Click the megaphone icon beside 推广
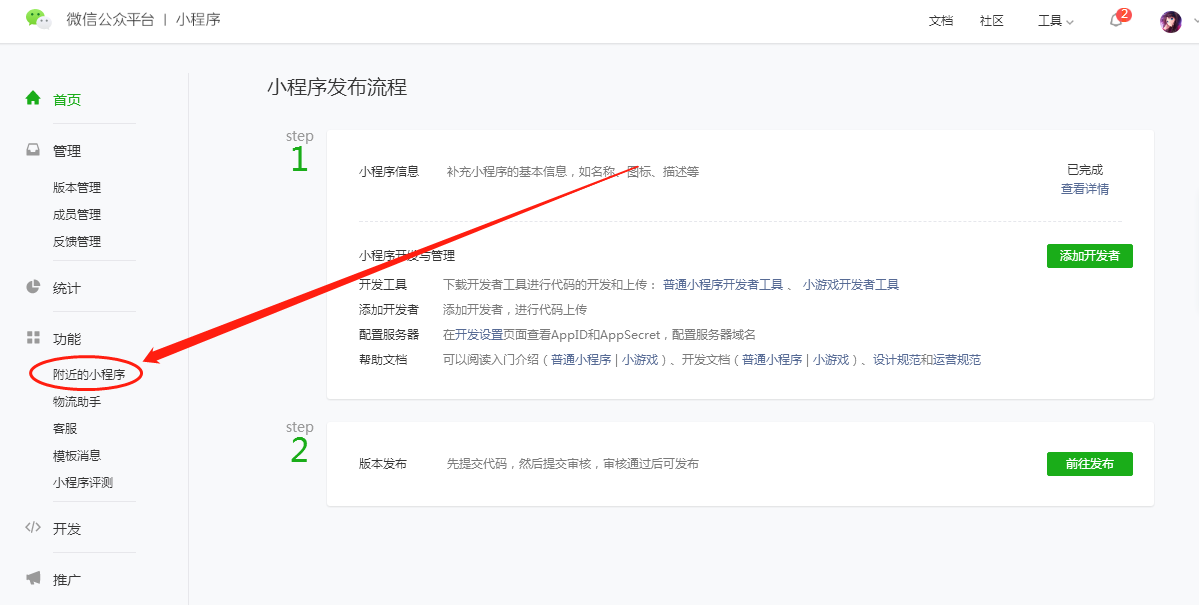The image size is (1199, 605). click(33, 578)
